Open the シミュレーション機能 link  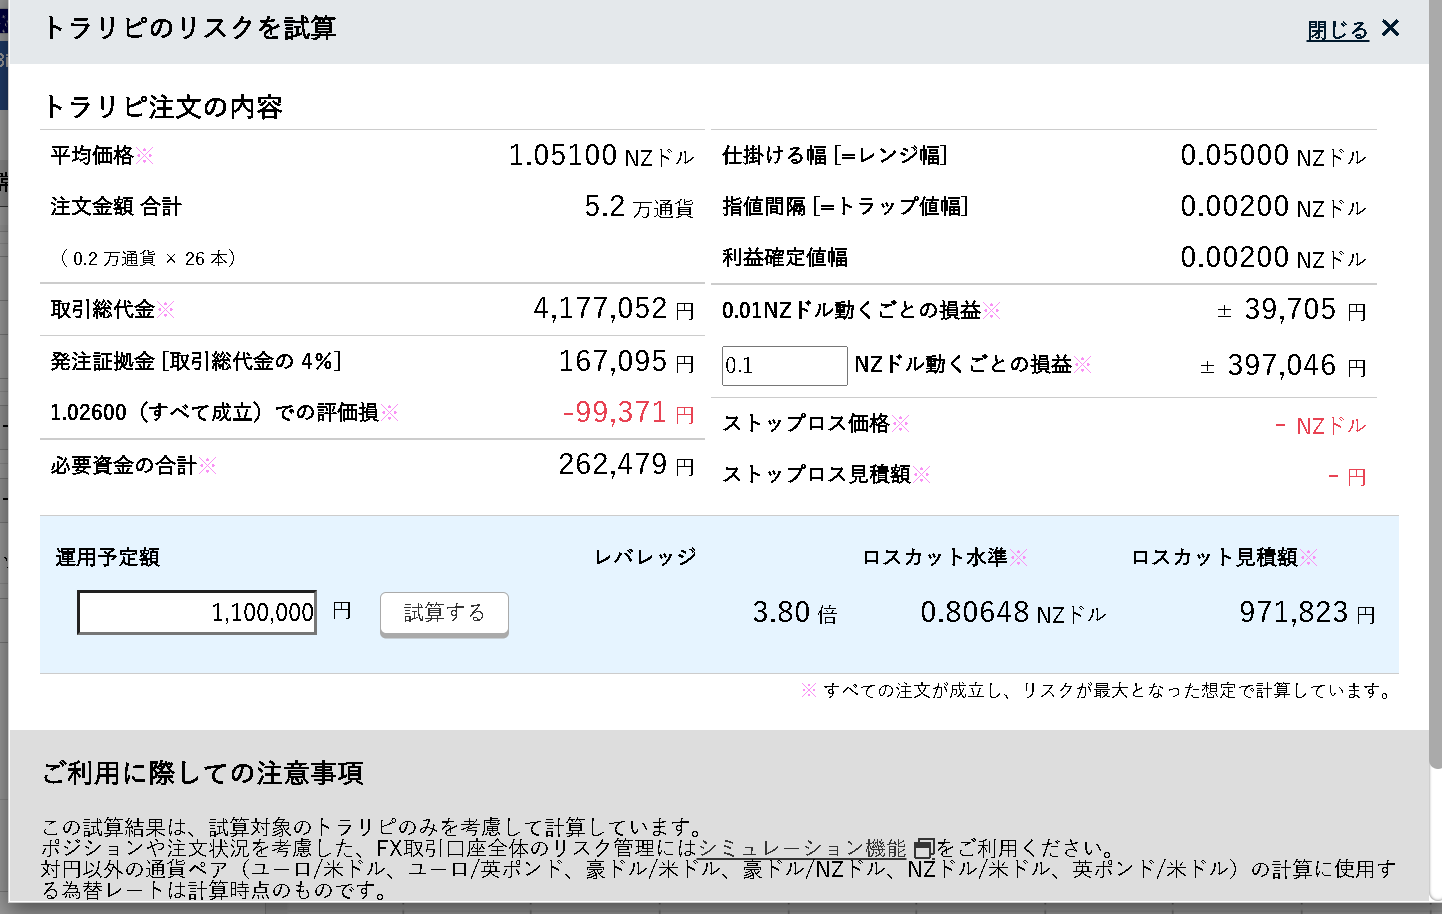802,848
